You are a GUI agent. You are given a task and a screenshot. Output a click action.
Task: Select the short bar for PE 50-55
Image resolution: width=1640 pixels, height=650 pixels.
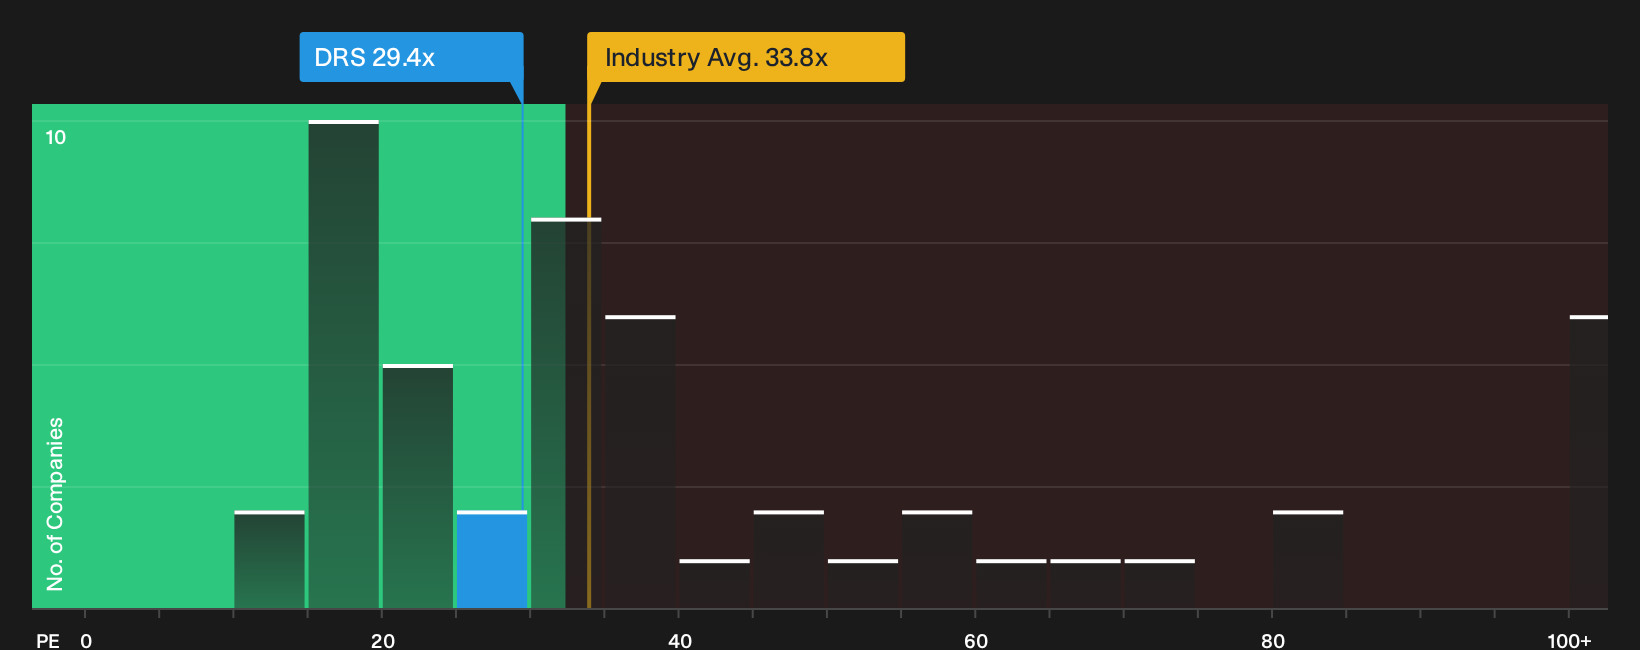(x=863, y=584)
